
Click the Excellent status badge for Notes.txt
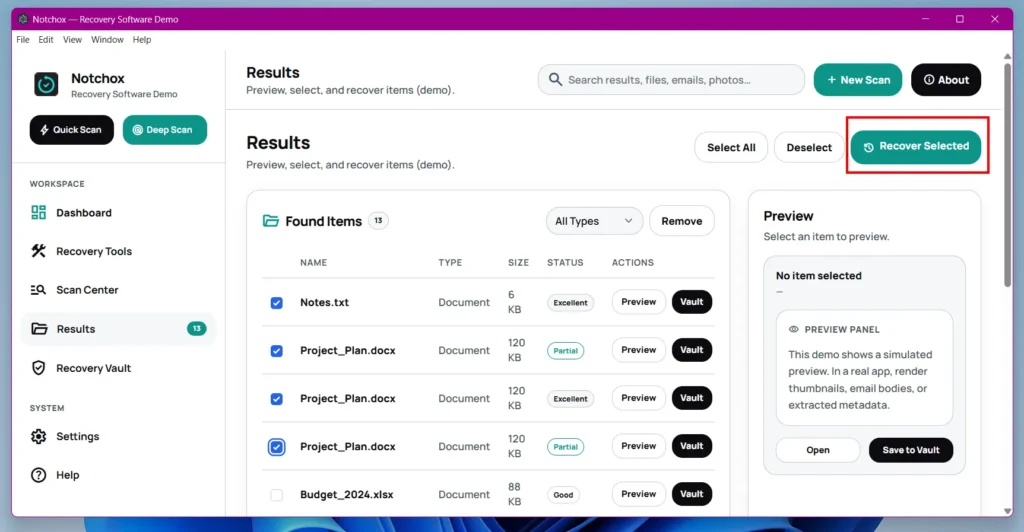(x=570, y=302)
